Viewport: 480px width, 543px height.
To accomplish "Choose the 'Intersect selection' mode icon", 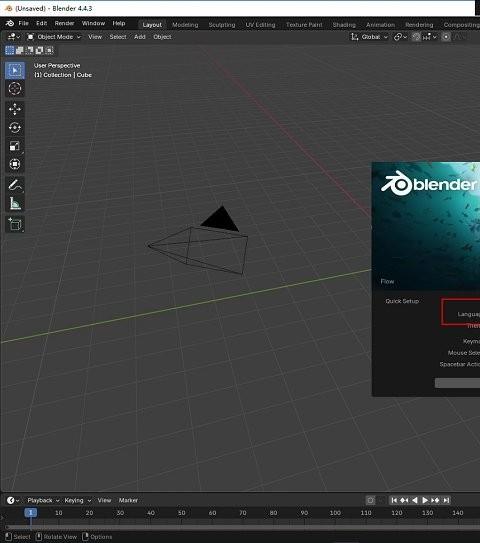I will pos(49,51).
